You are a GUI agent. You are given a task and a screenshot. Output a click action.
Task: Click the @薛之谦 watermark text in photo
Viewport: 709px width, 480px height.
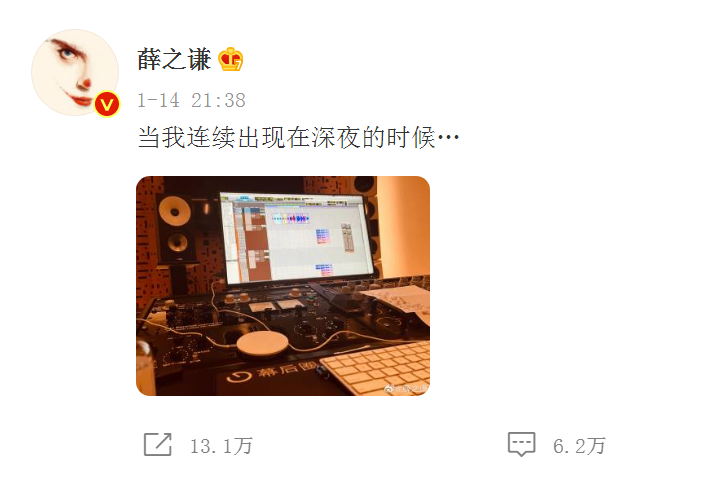tap(411, 388)
